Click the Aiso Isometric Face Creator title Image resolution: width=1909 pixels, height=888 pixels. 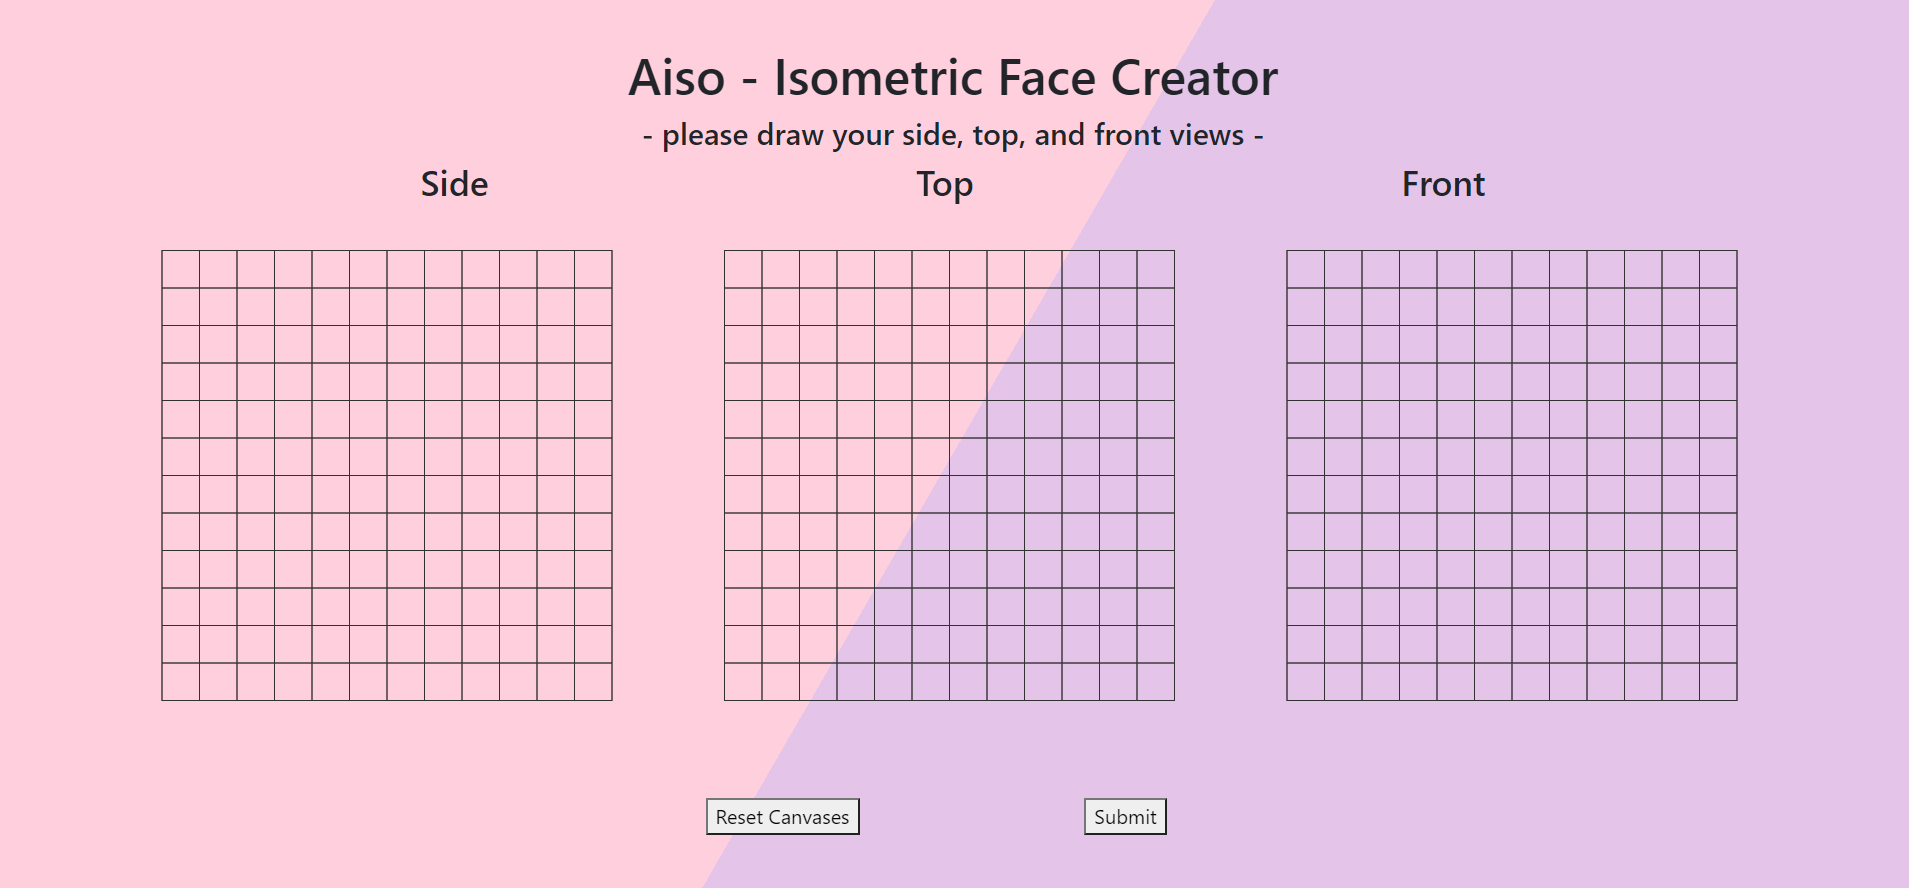(953, 78)
